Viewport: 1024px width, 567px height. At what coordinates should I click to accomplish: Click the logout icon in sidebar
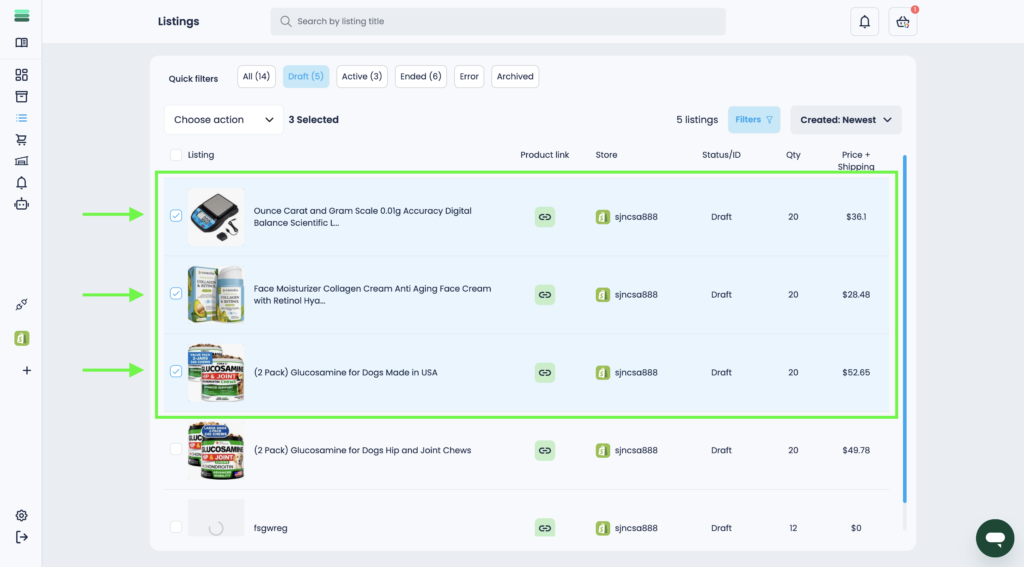[x=22, y=538]
